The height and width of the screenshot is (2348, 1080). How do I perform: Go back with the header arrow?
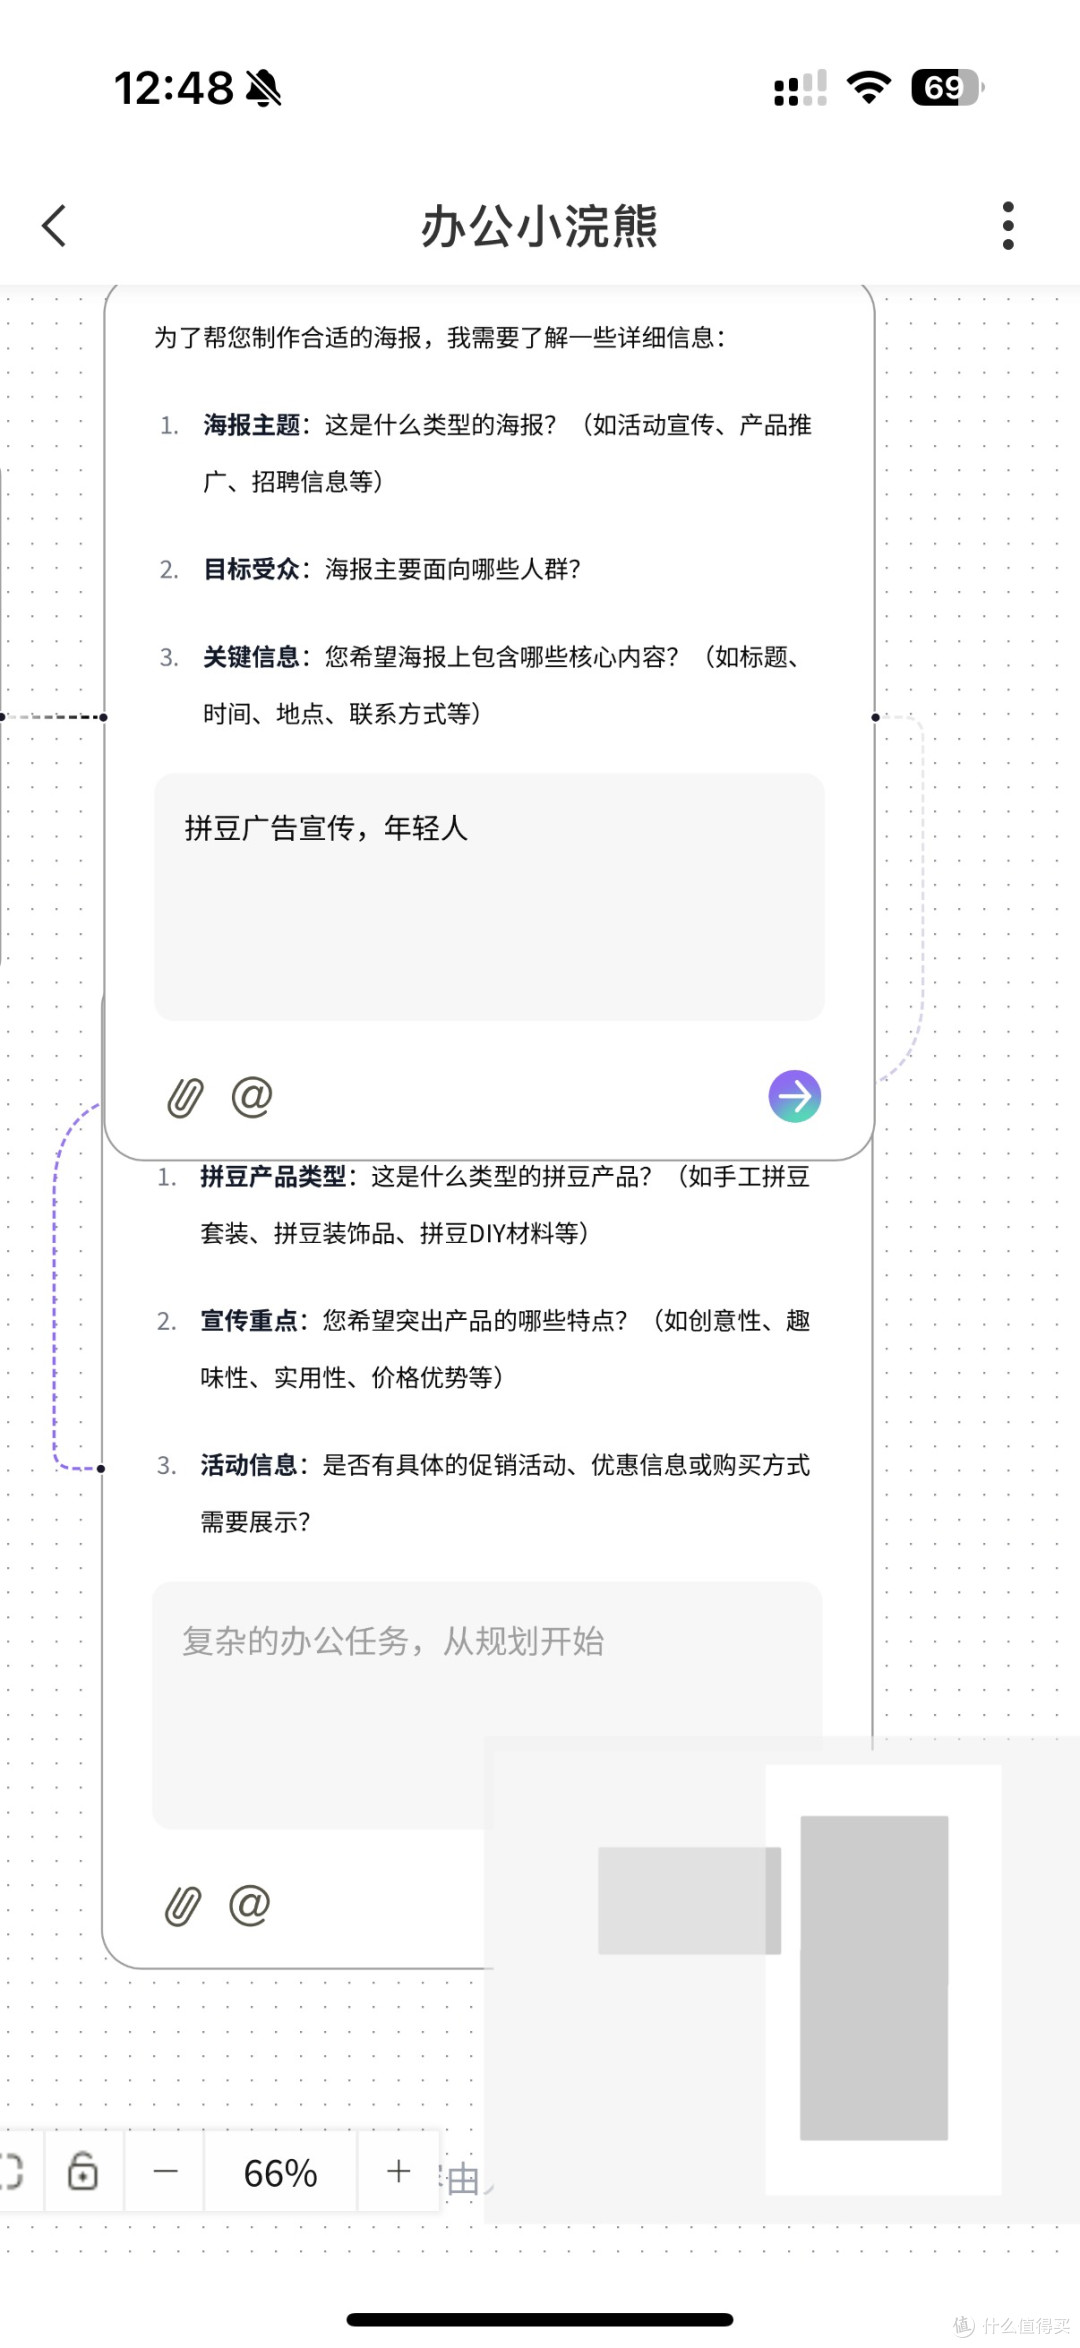pyautogui.click(x=54, y=226)
